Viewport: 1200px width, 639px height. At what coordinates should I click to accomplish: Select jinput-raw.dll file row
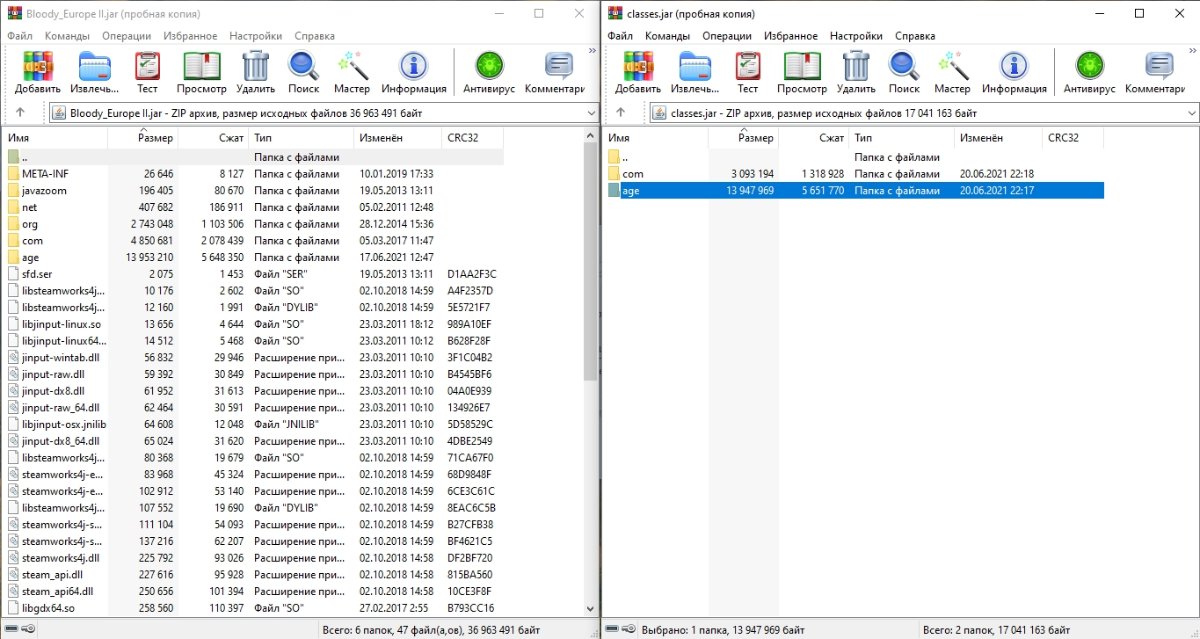254,374
